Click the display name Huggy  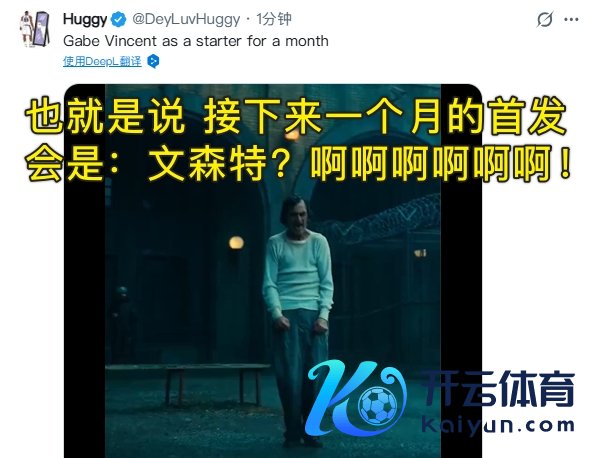tap(85, 19)
